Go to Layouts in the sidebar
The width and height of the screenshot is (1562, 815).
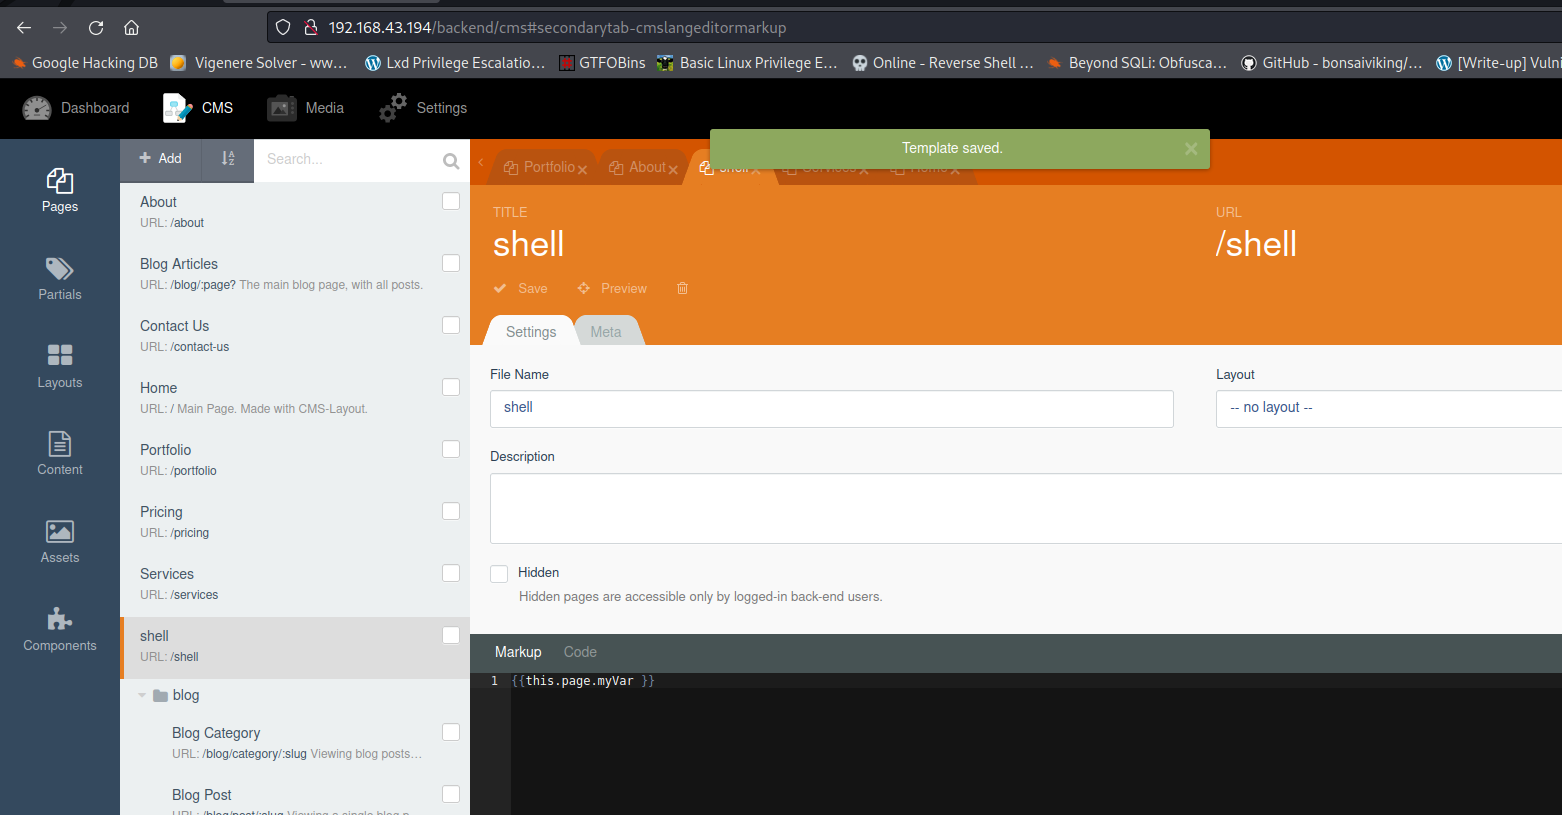59,366
